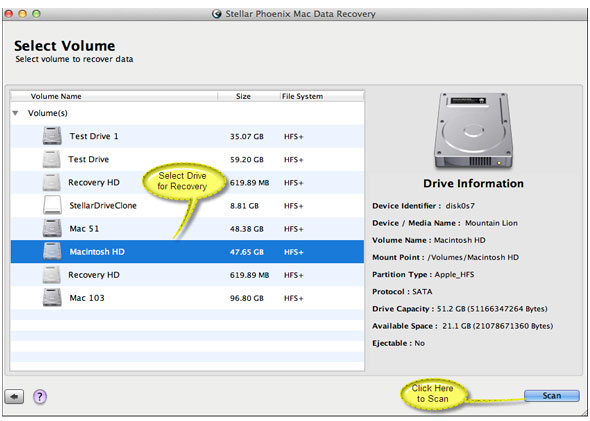Click the 8.81 GB size cell
This screenshot has height=421, width=590.
244,206
